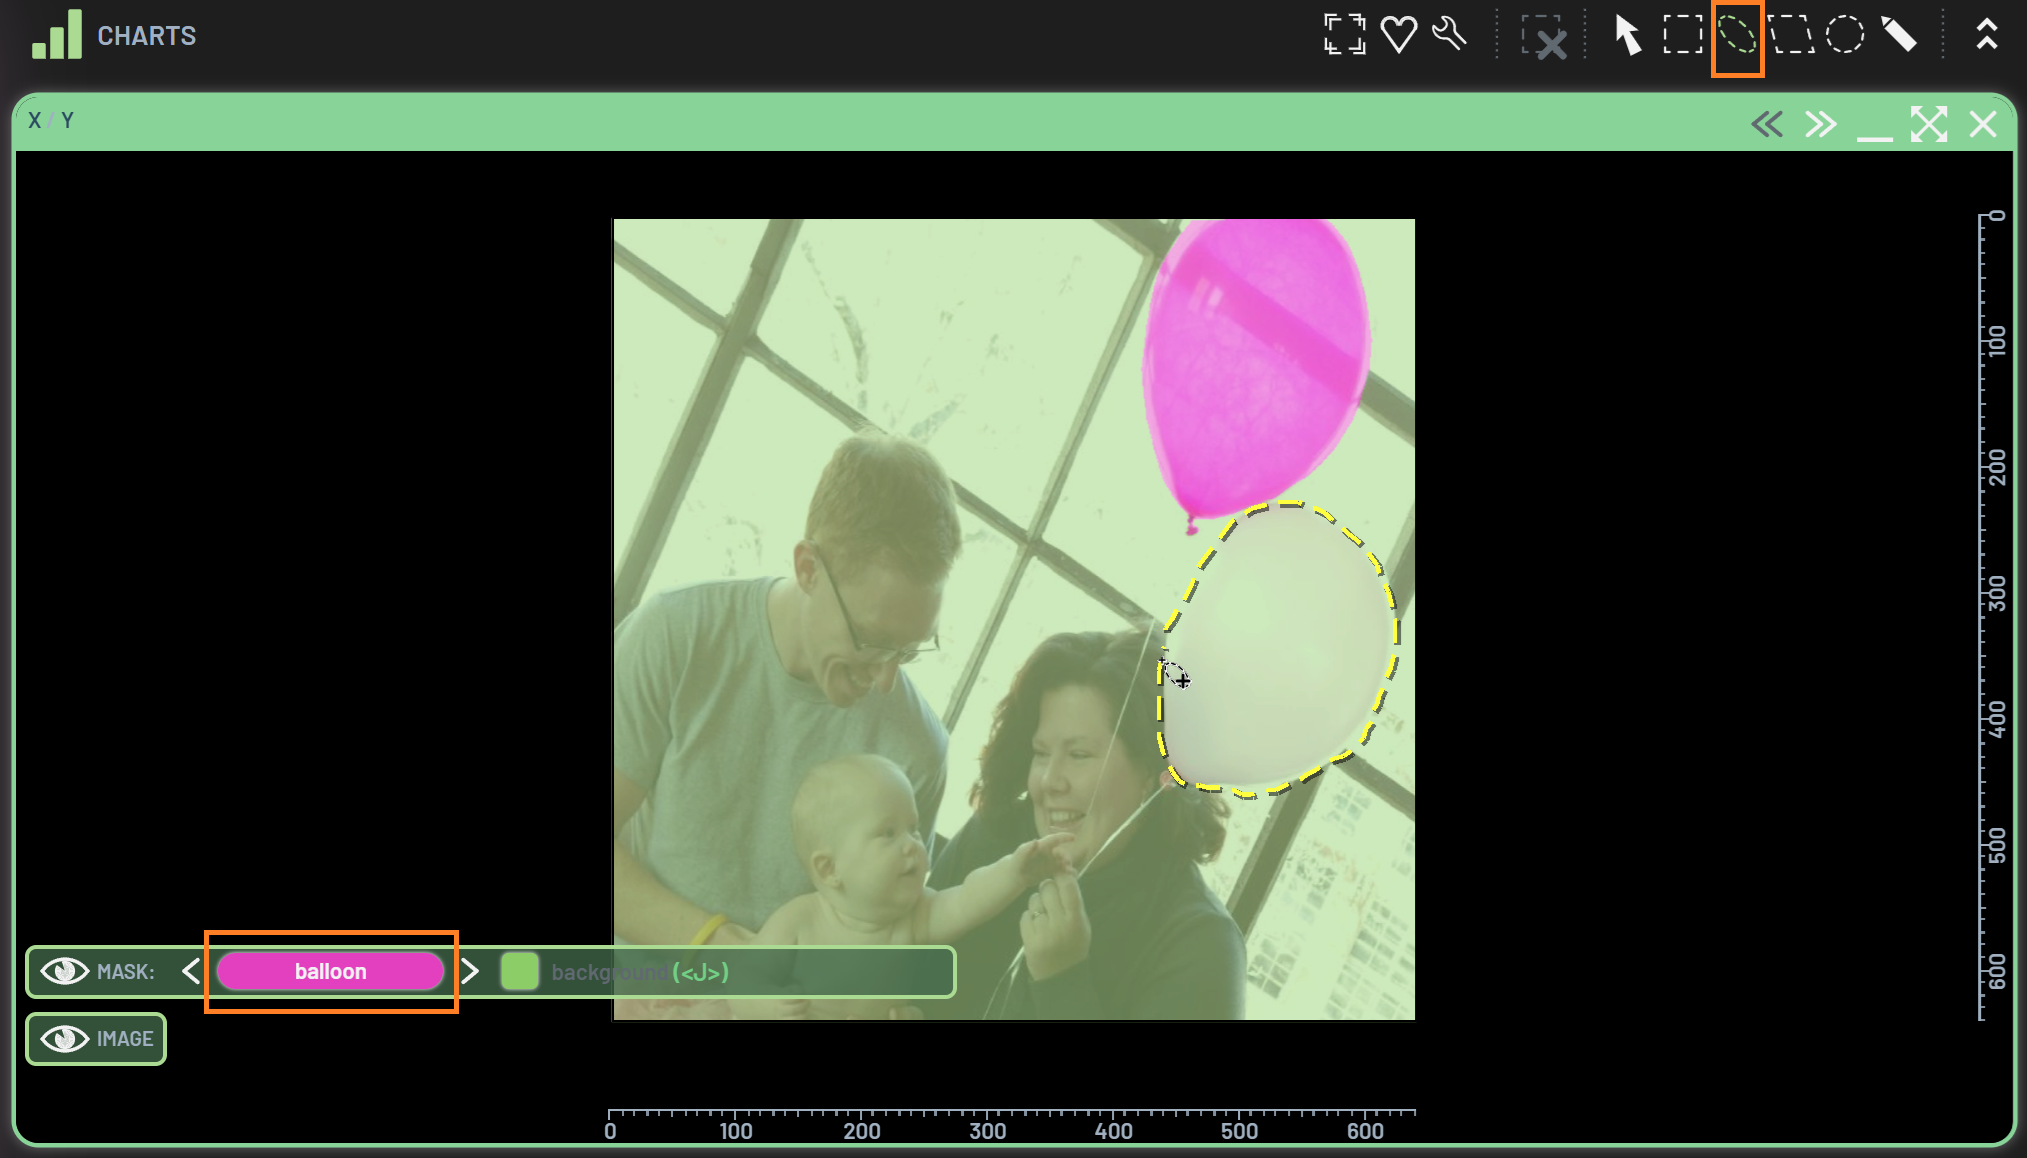Move panel forward with double right arrows
The image size is (2027, 1158).
(1820, 125)
